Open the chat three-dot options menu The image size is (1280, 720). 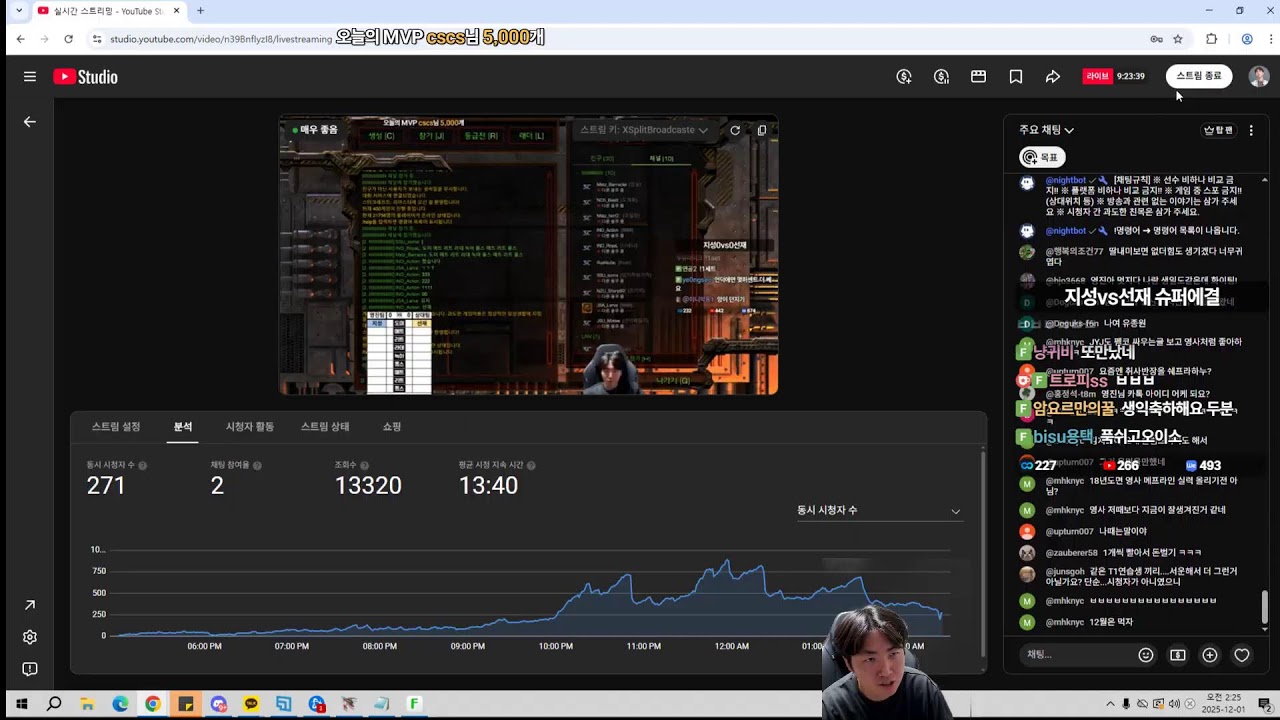1251,130
